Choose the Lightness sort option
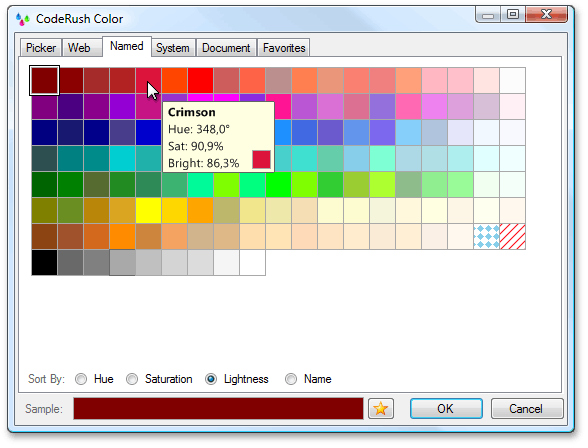Screen dimensions: 588x448 pyautogui.click(x=237, y=379)
